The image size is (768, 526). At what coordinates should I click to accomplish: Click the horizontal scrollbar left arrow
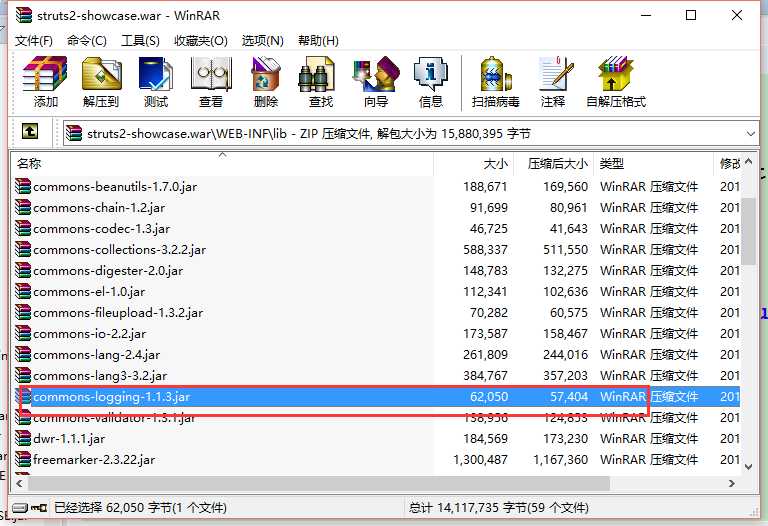20,483
